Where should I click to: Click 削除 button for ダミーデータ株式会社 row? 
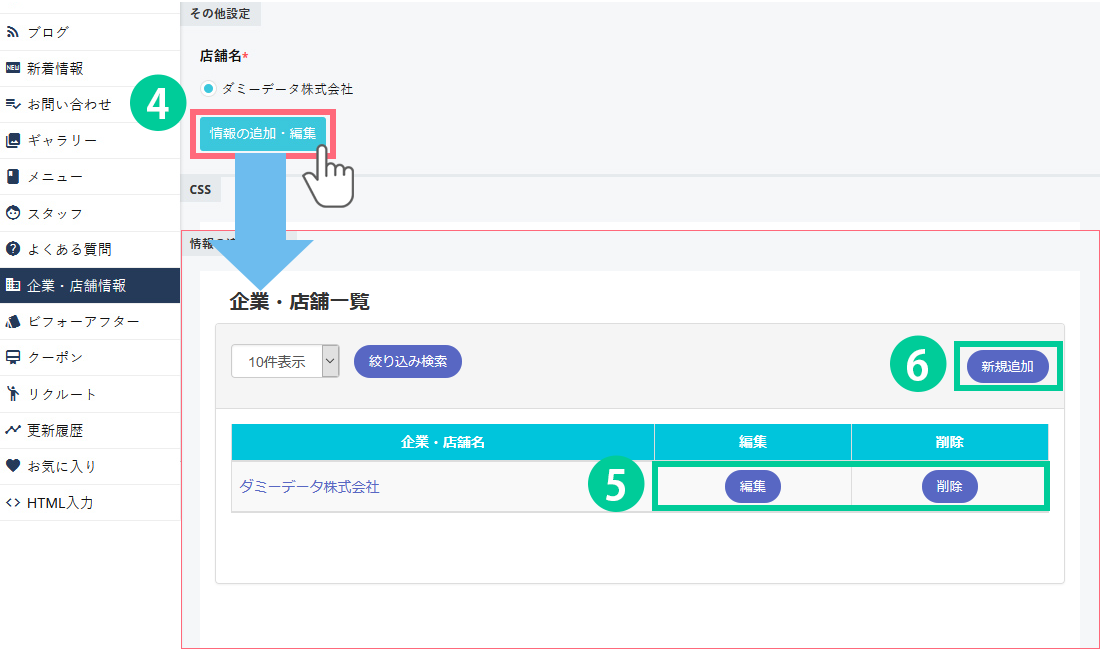pyautogui.click(x=949, y=487)
